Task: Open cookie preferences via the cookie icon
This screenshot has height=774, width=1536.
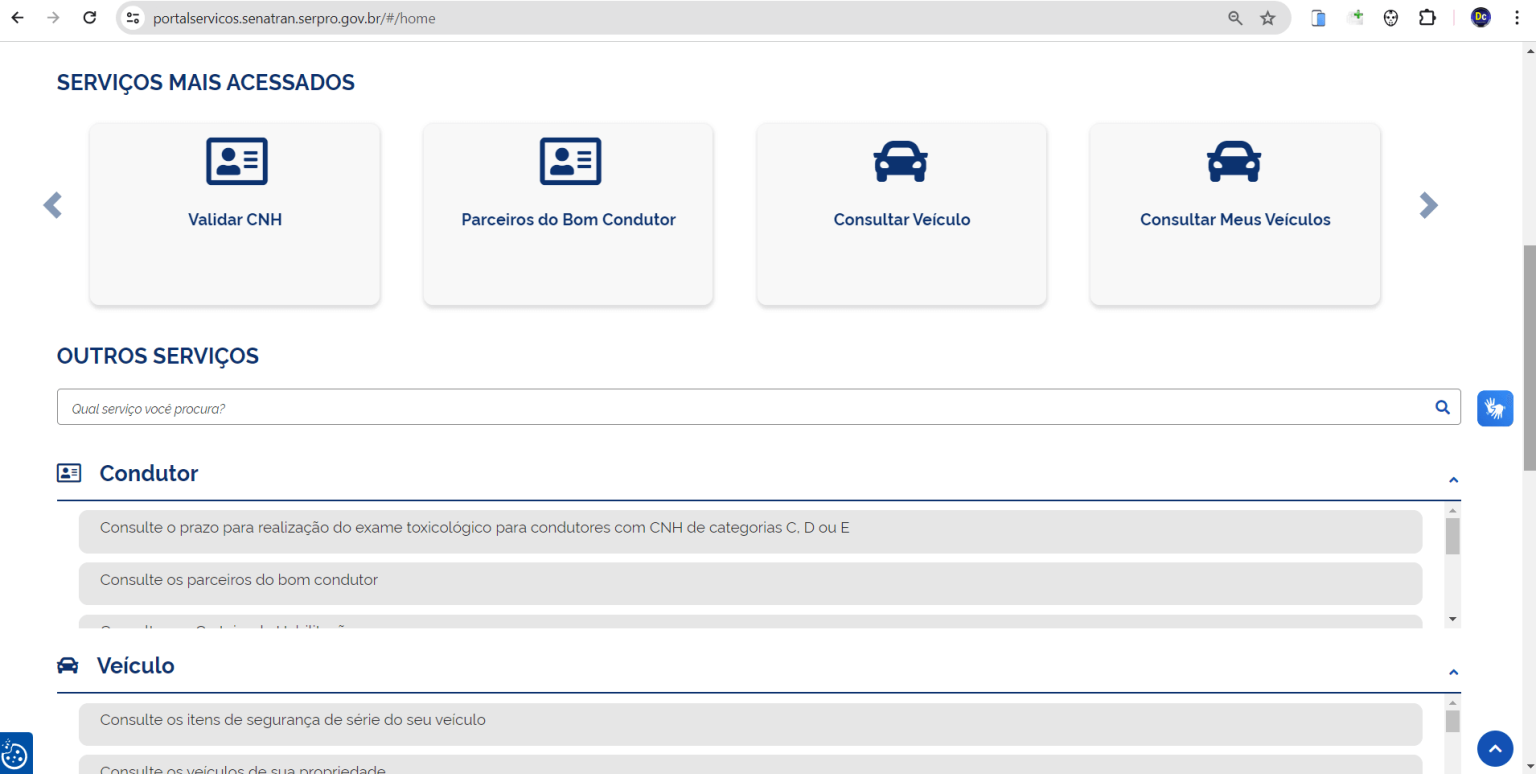Action: 14,752
